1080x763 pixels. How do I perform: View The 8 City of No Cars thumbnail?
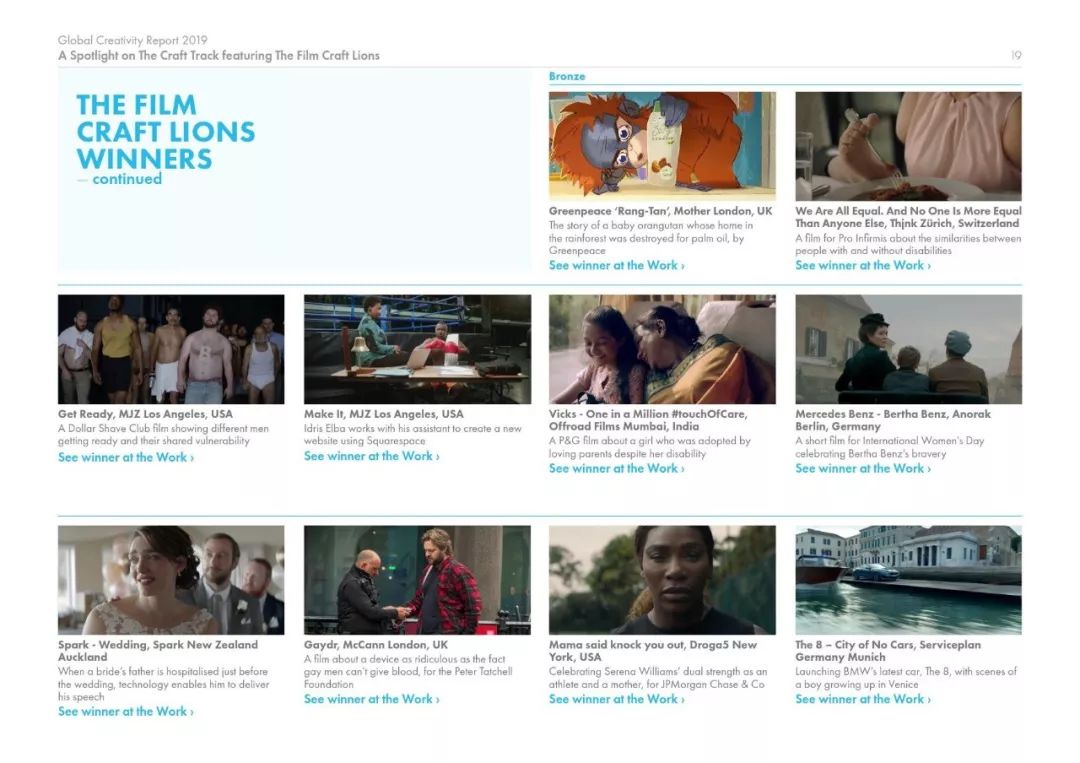pyautogui.click(x=908, y=580)
